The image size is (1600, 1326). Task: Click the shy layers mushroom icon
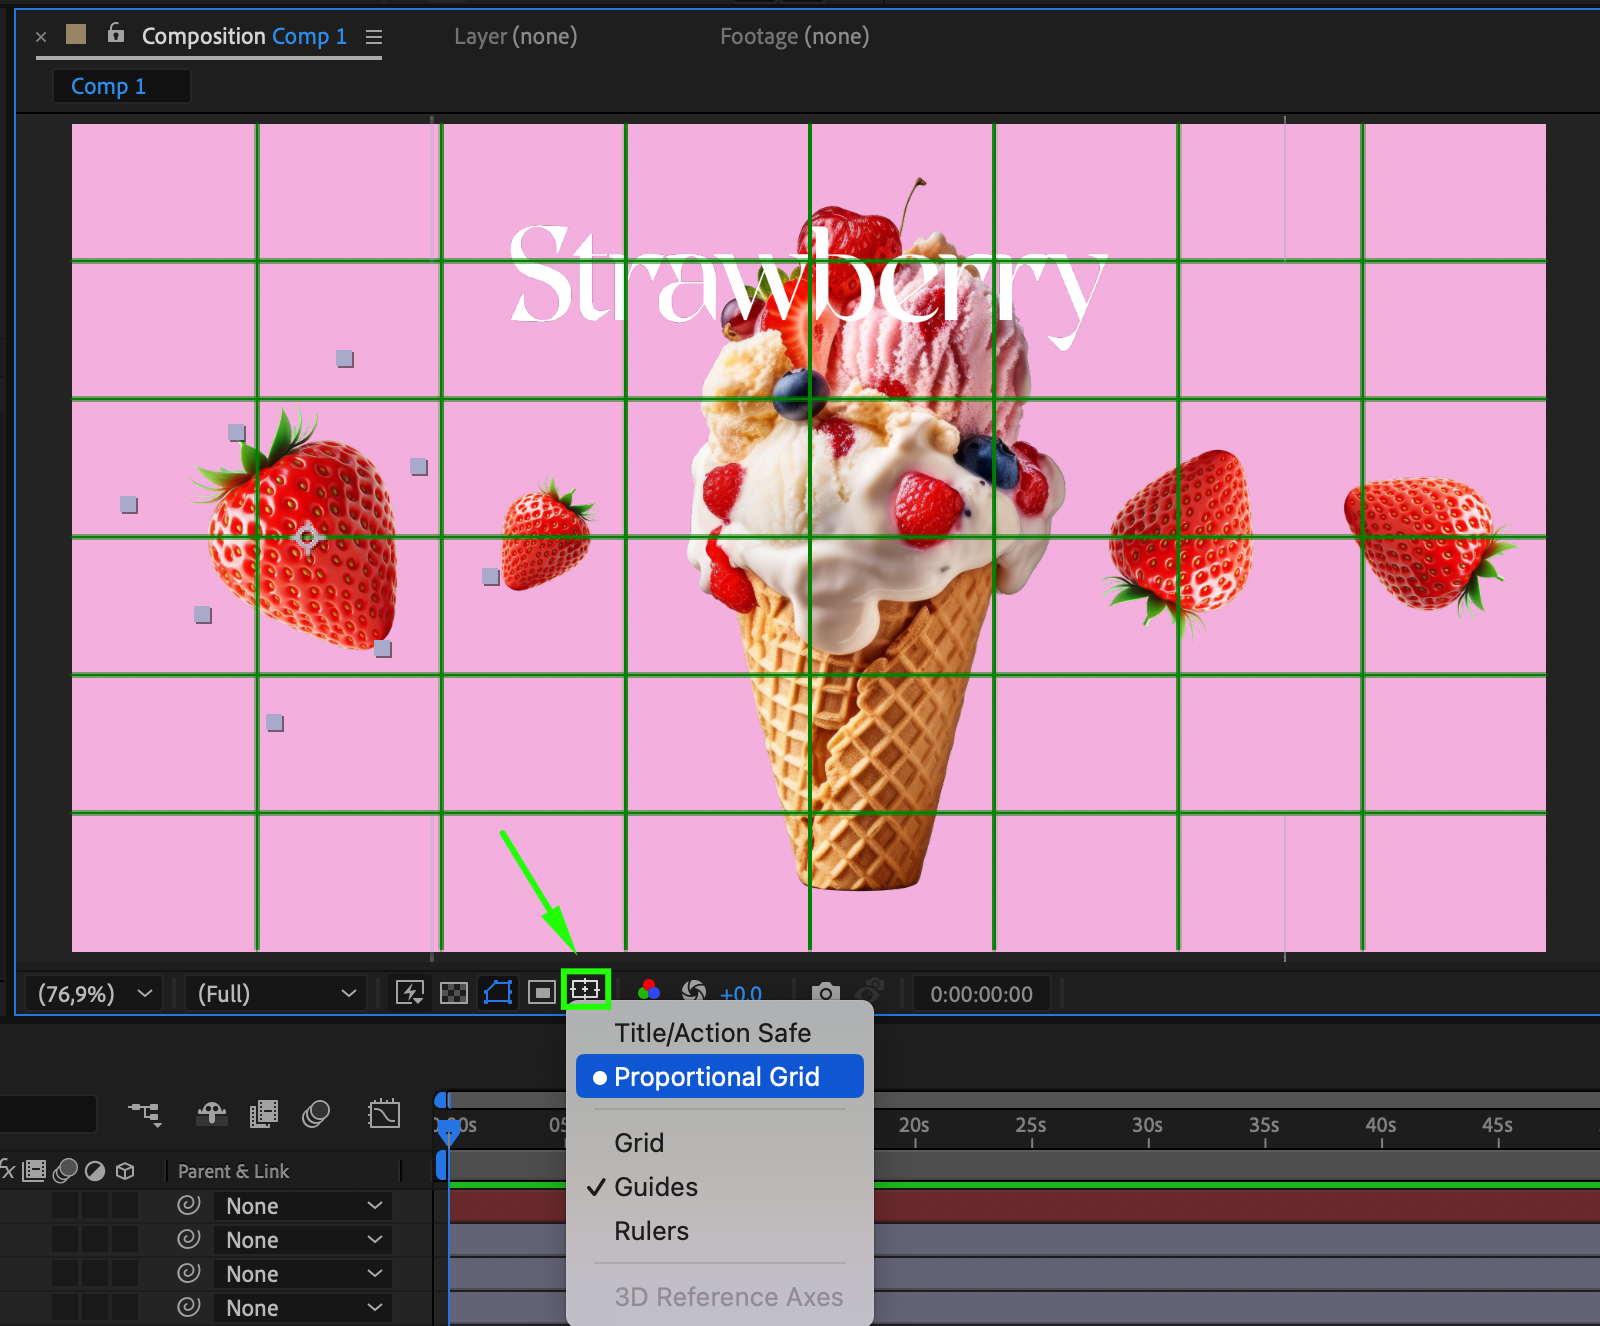click(212, 1114)
